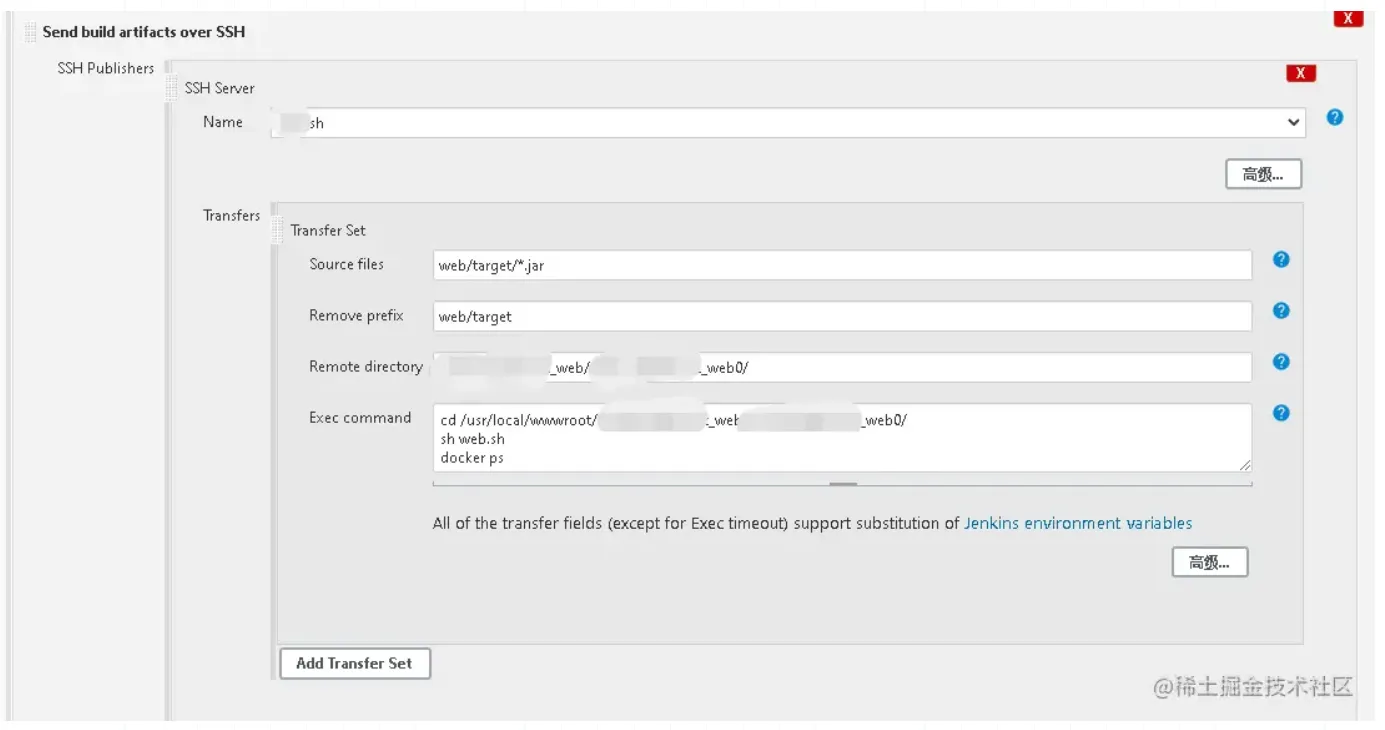This screenshot has height=730, width=1385.
Task: Click the 高级 button in Transfer Set
Action: pyautogui.click(x=1210, y=563)
